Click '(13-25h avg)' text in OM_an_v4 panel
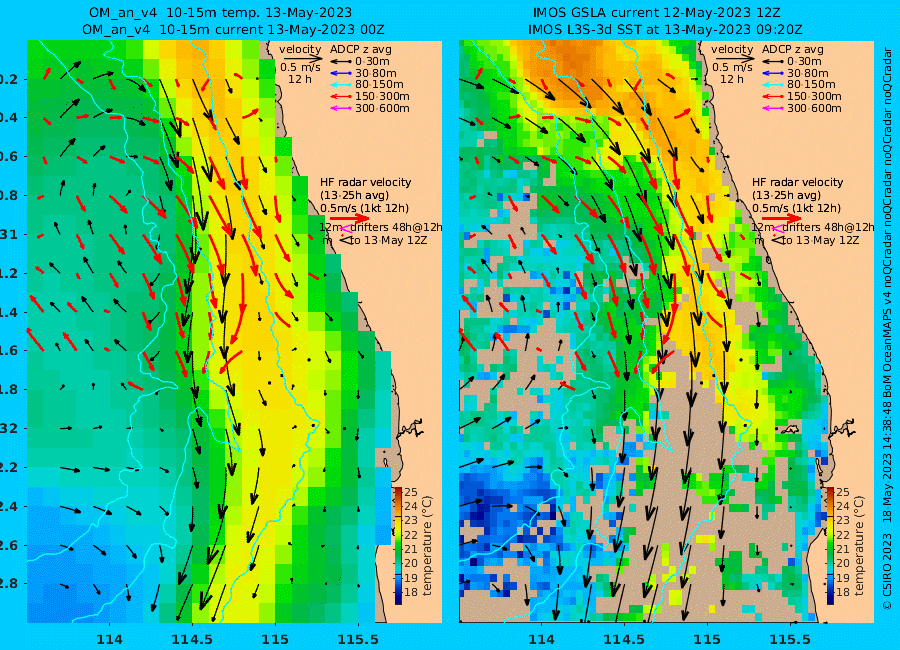This screenshot has width=900, height=650. tap(354, 196)
